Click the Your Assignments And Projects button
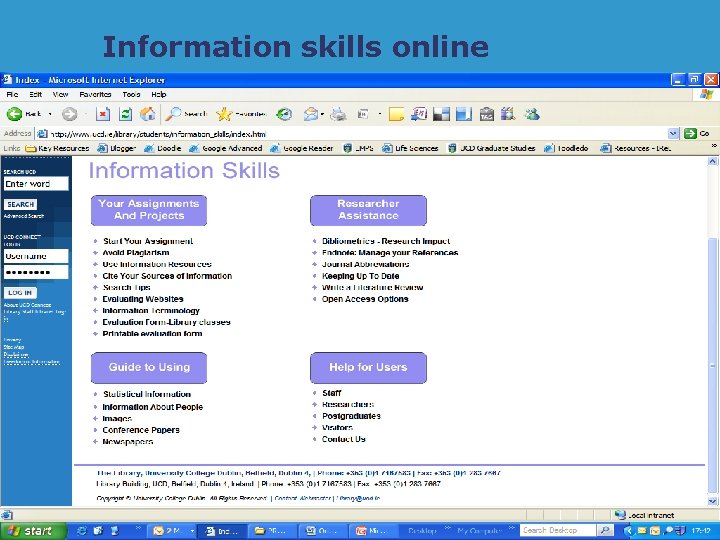 pos(149,210)
